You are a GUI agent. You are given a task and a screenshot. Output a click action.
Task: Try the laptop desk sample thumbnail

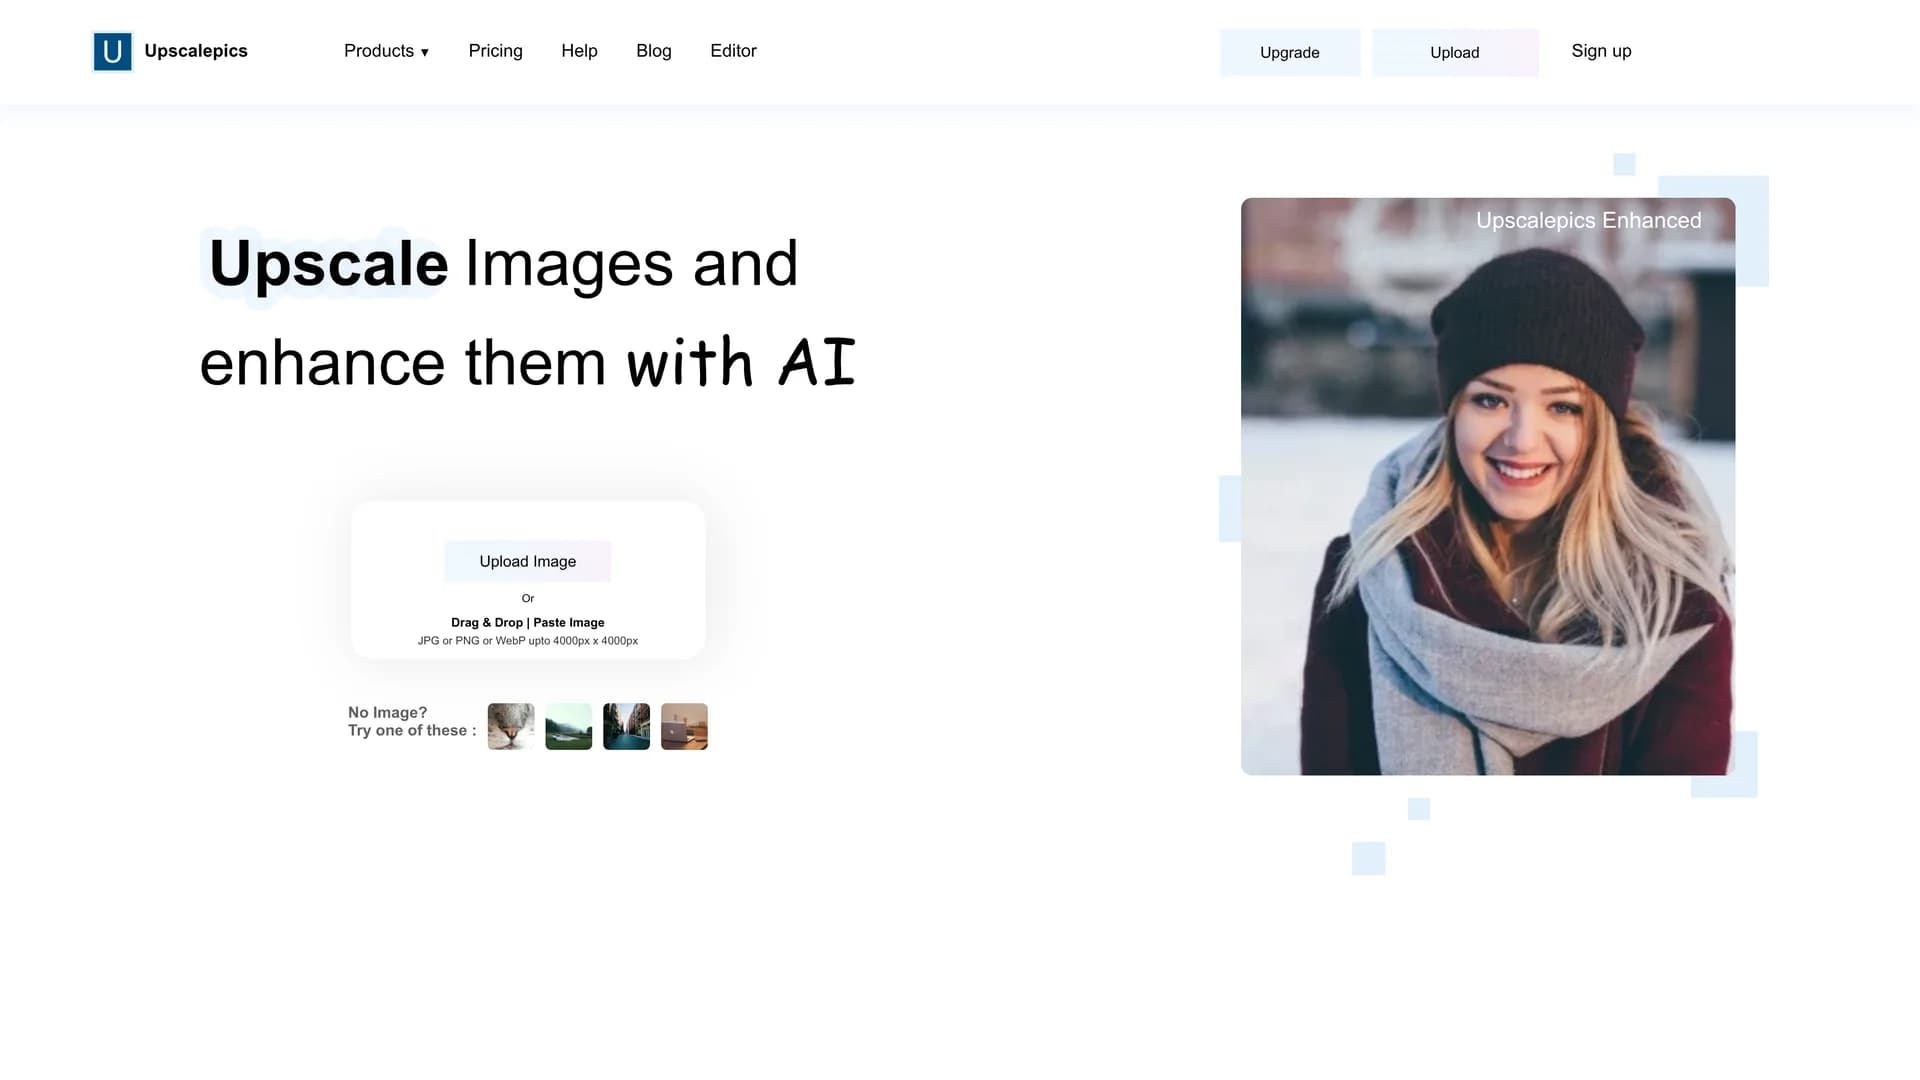coord(685,726)
